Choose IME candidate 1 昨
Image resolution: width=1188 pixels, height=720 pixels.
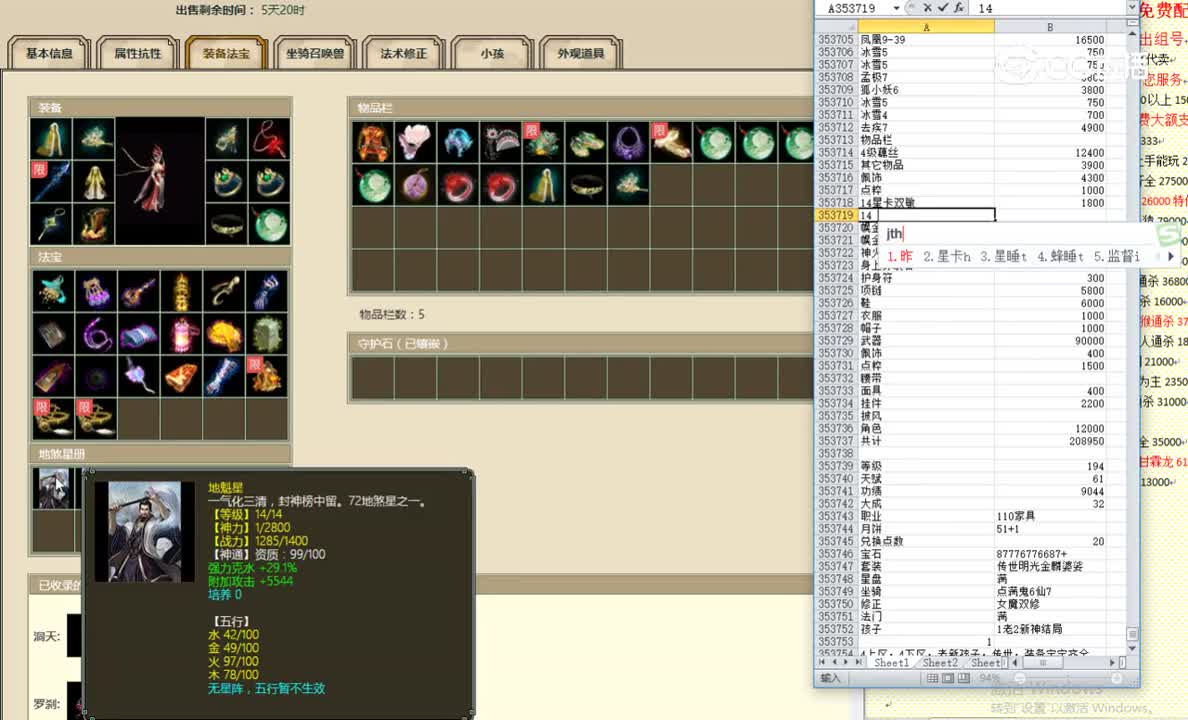point(900,257)
